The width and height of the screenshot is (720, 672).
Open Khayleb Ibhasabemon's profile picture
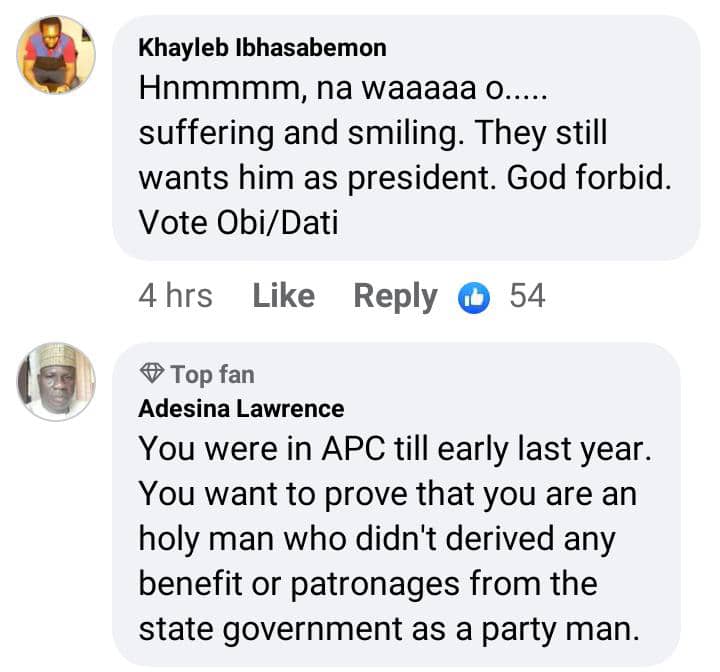pyautogui.click(x=56, y=55)
